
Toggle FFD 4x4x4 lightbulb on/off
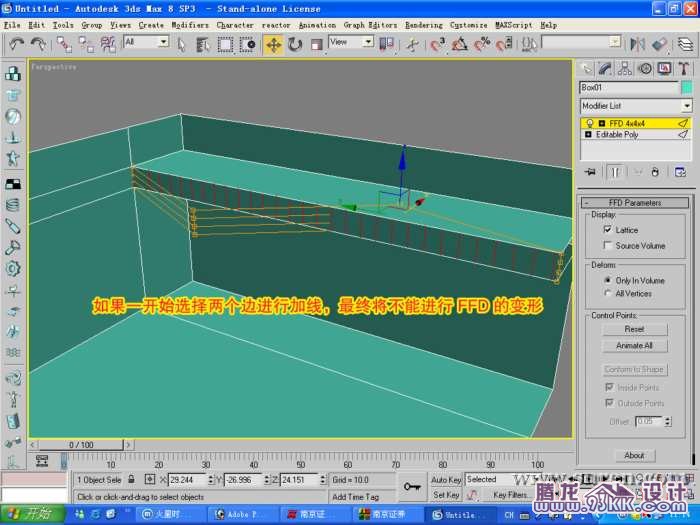click(x=590, y=123)
